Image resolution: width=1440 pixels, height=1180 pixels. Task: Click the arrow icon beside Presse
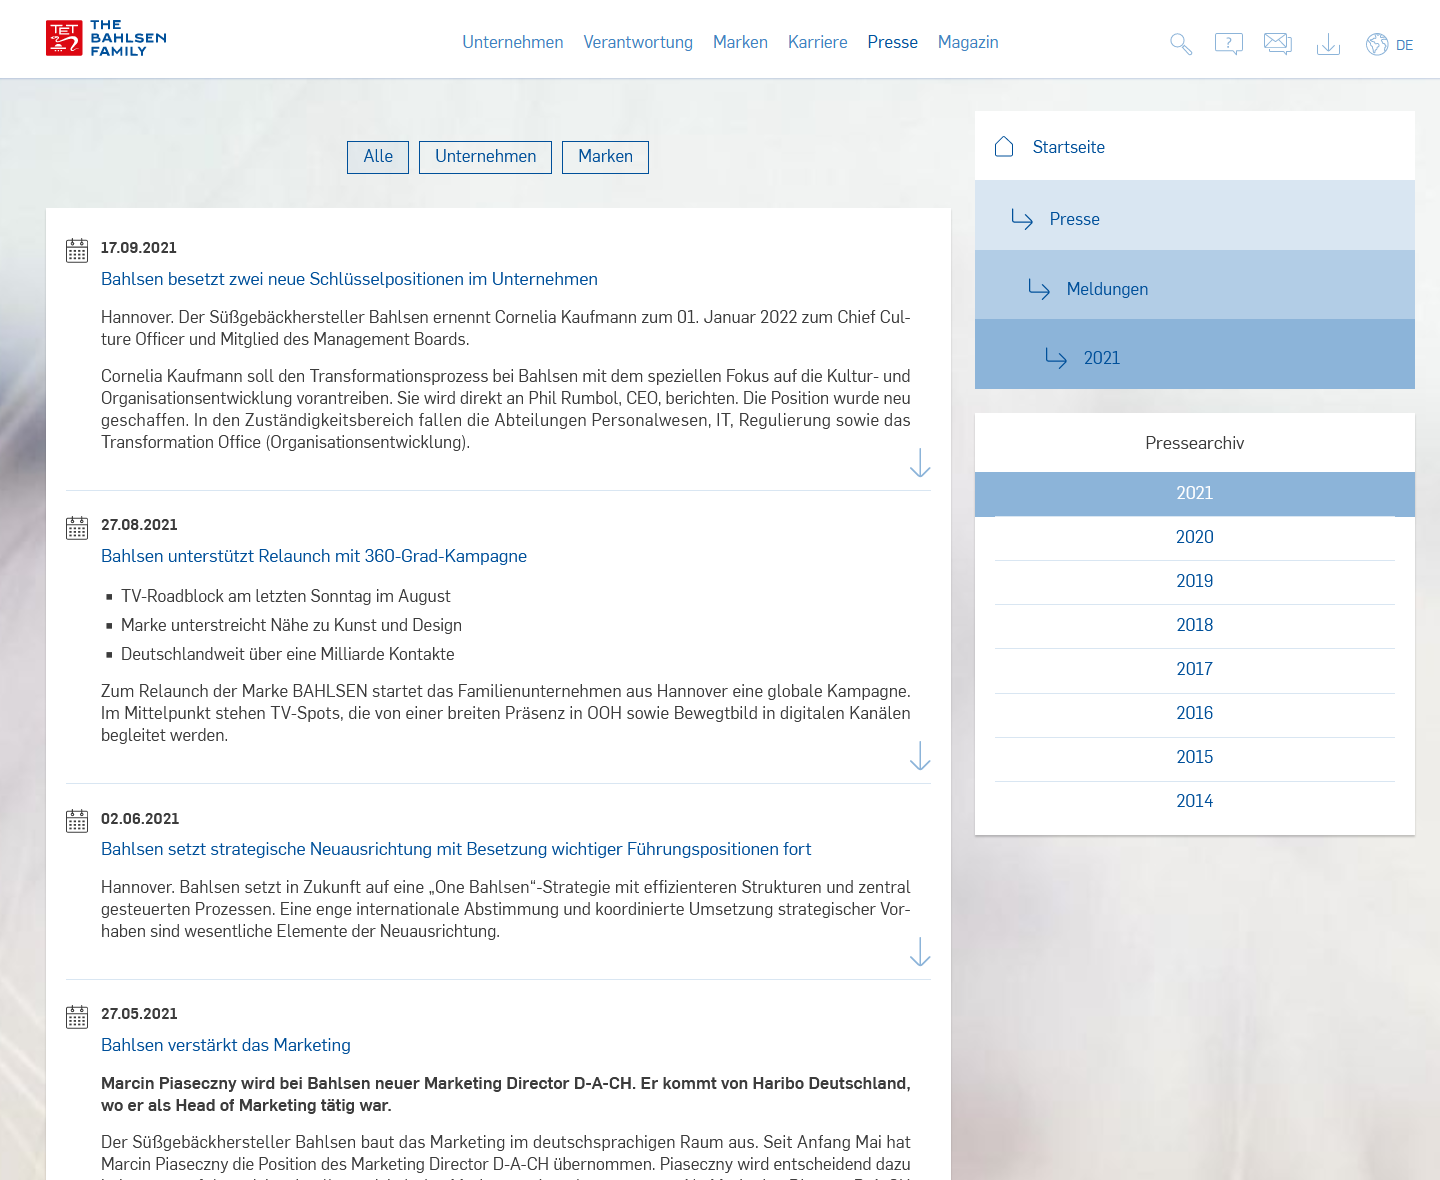pos(1022,219)
